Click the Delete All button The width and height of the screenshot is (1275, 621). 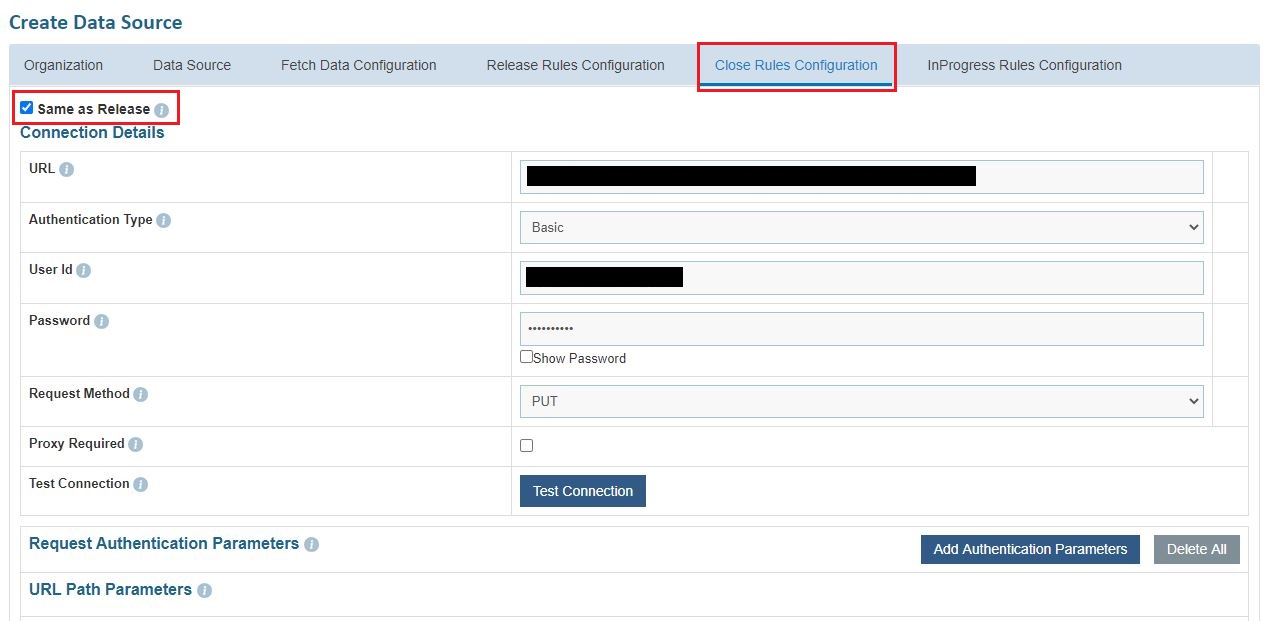click(x=1196, y=549)
